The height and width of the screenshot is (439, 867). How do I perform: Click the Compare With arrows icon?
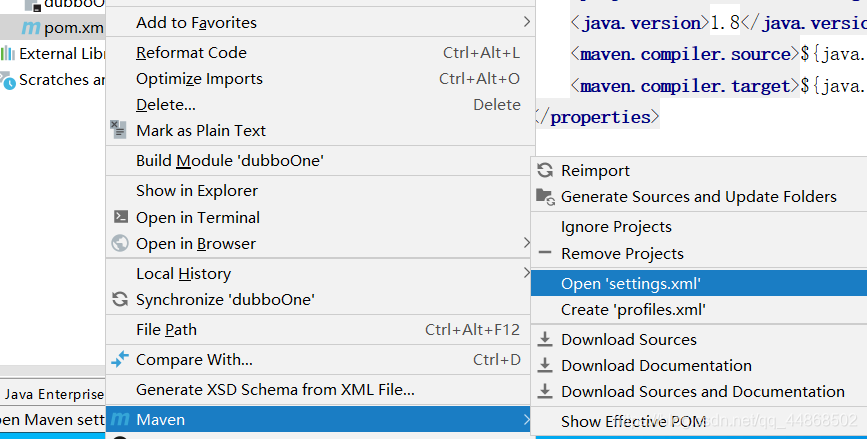coord(120,359)
